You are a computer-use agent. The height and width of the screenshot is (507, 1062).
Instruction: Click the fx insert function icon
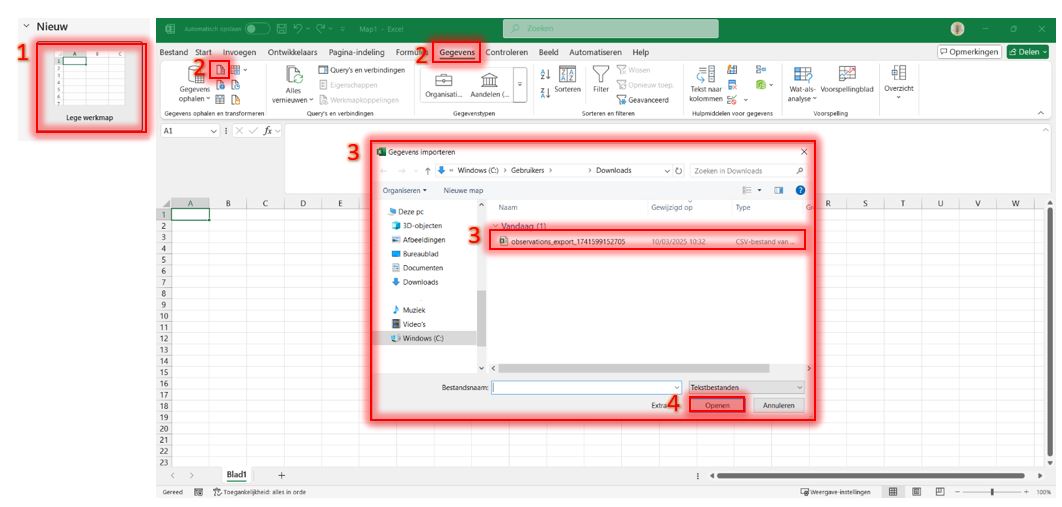(x=268, y=131)
